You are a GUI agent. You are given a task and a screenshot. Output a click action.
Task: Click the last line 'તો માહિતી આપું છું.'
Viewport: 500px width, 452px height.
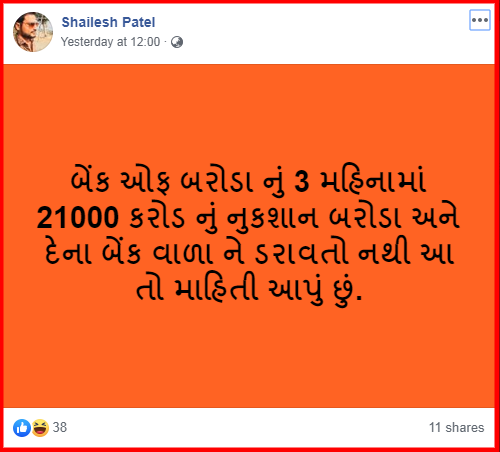pos(249,289)
